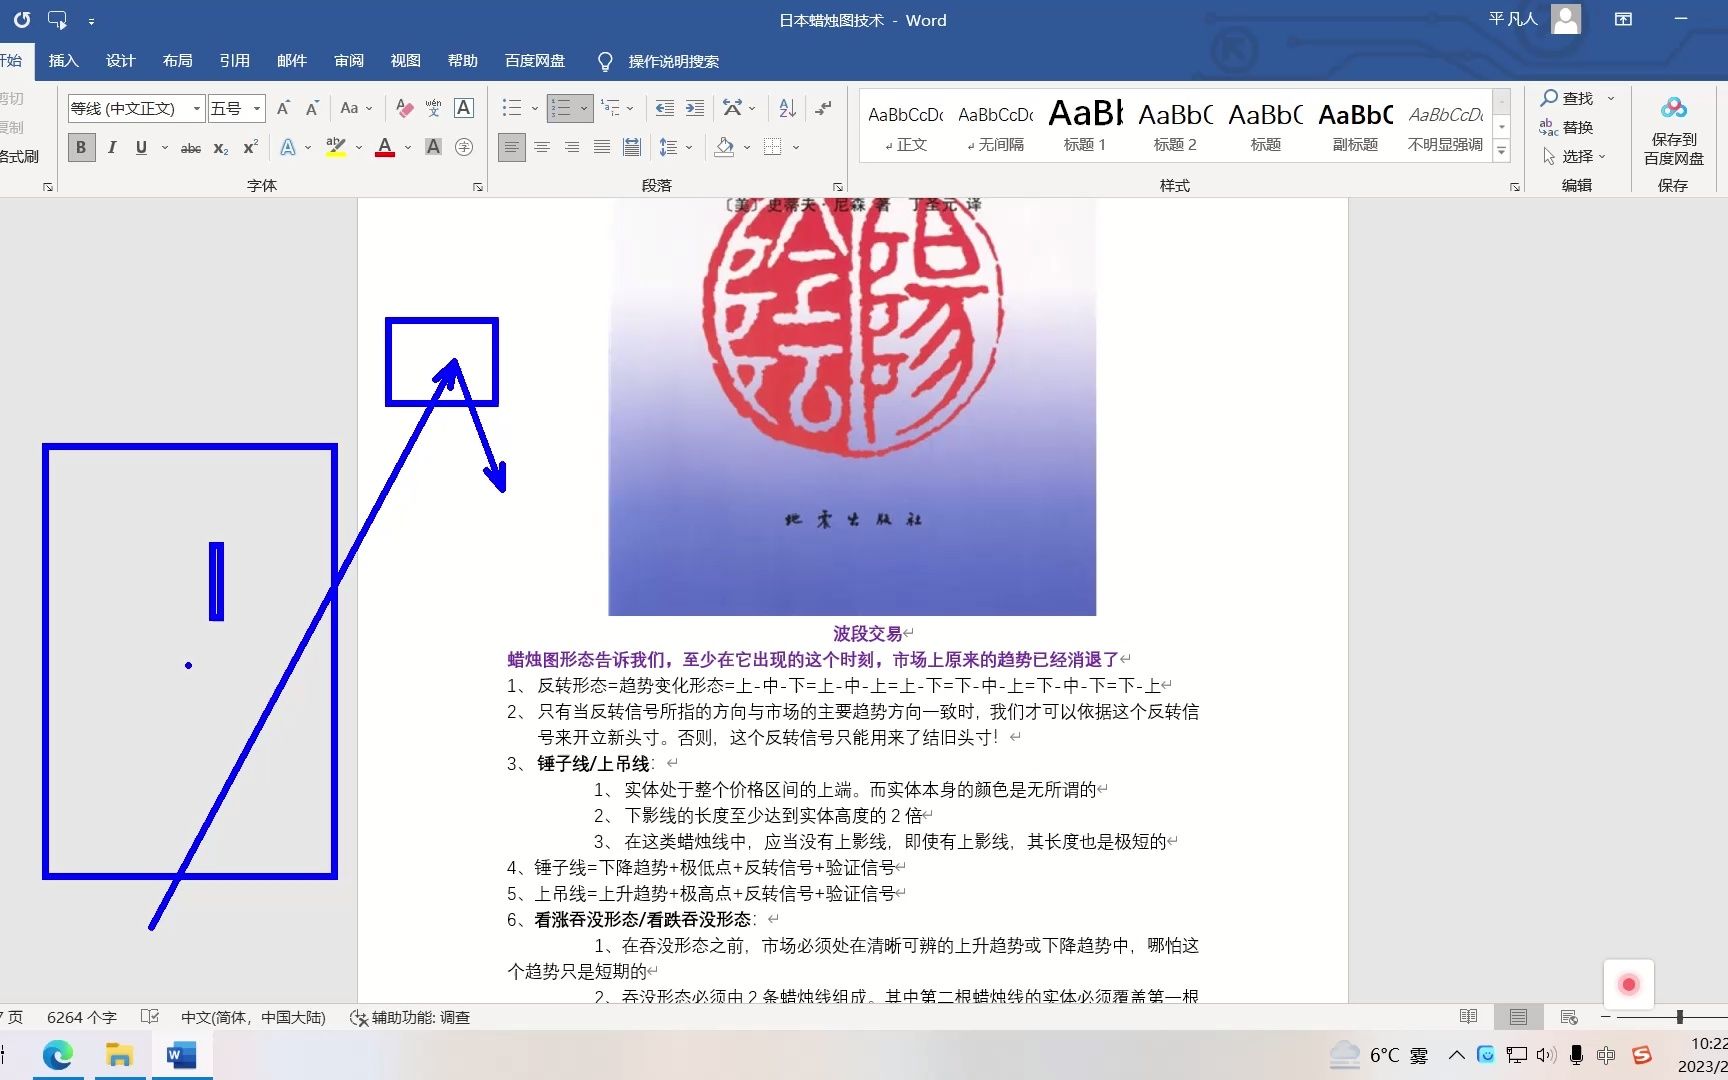Viewport: 1728px width, 1080px height.
Task: Switch to the 引用 tab
Action: point(234,61)
